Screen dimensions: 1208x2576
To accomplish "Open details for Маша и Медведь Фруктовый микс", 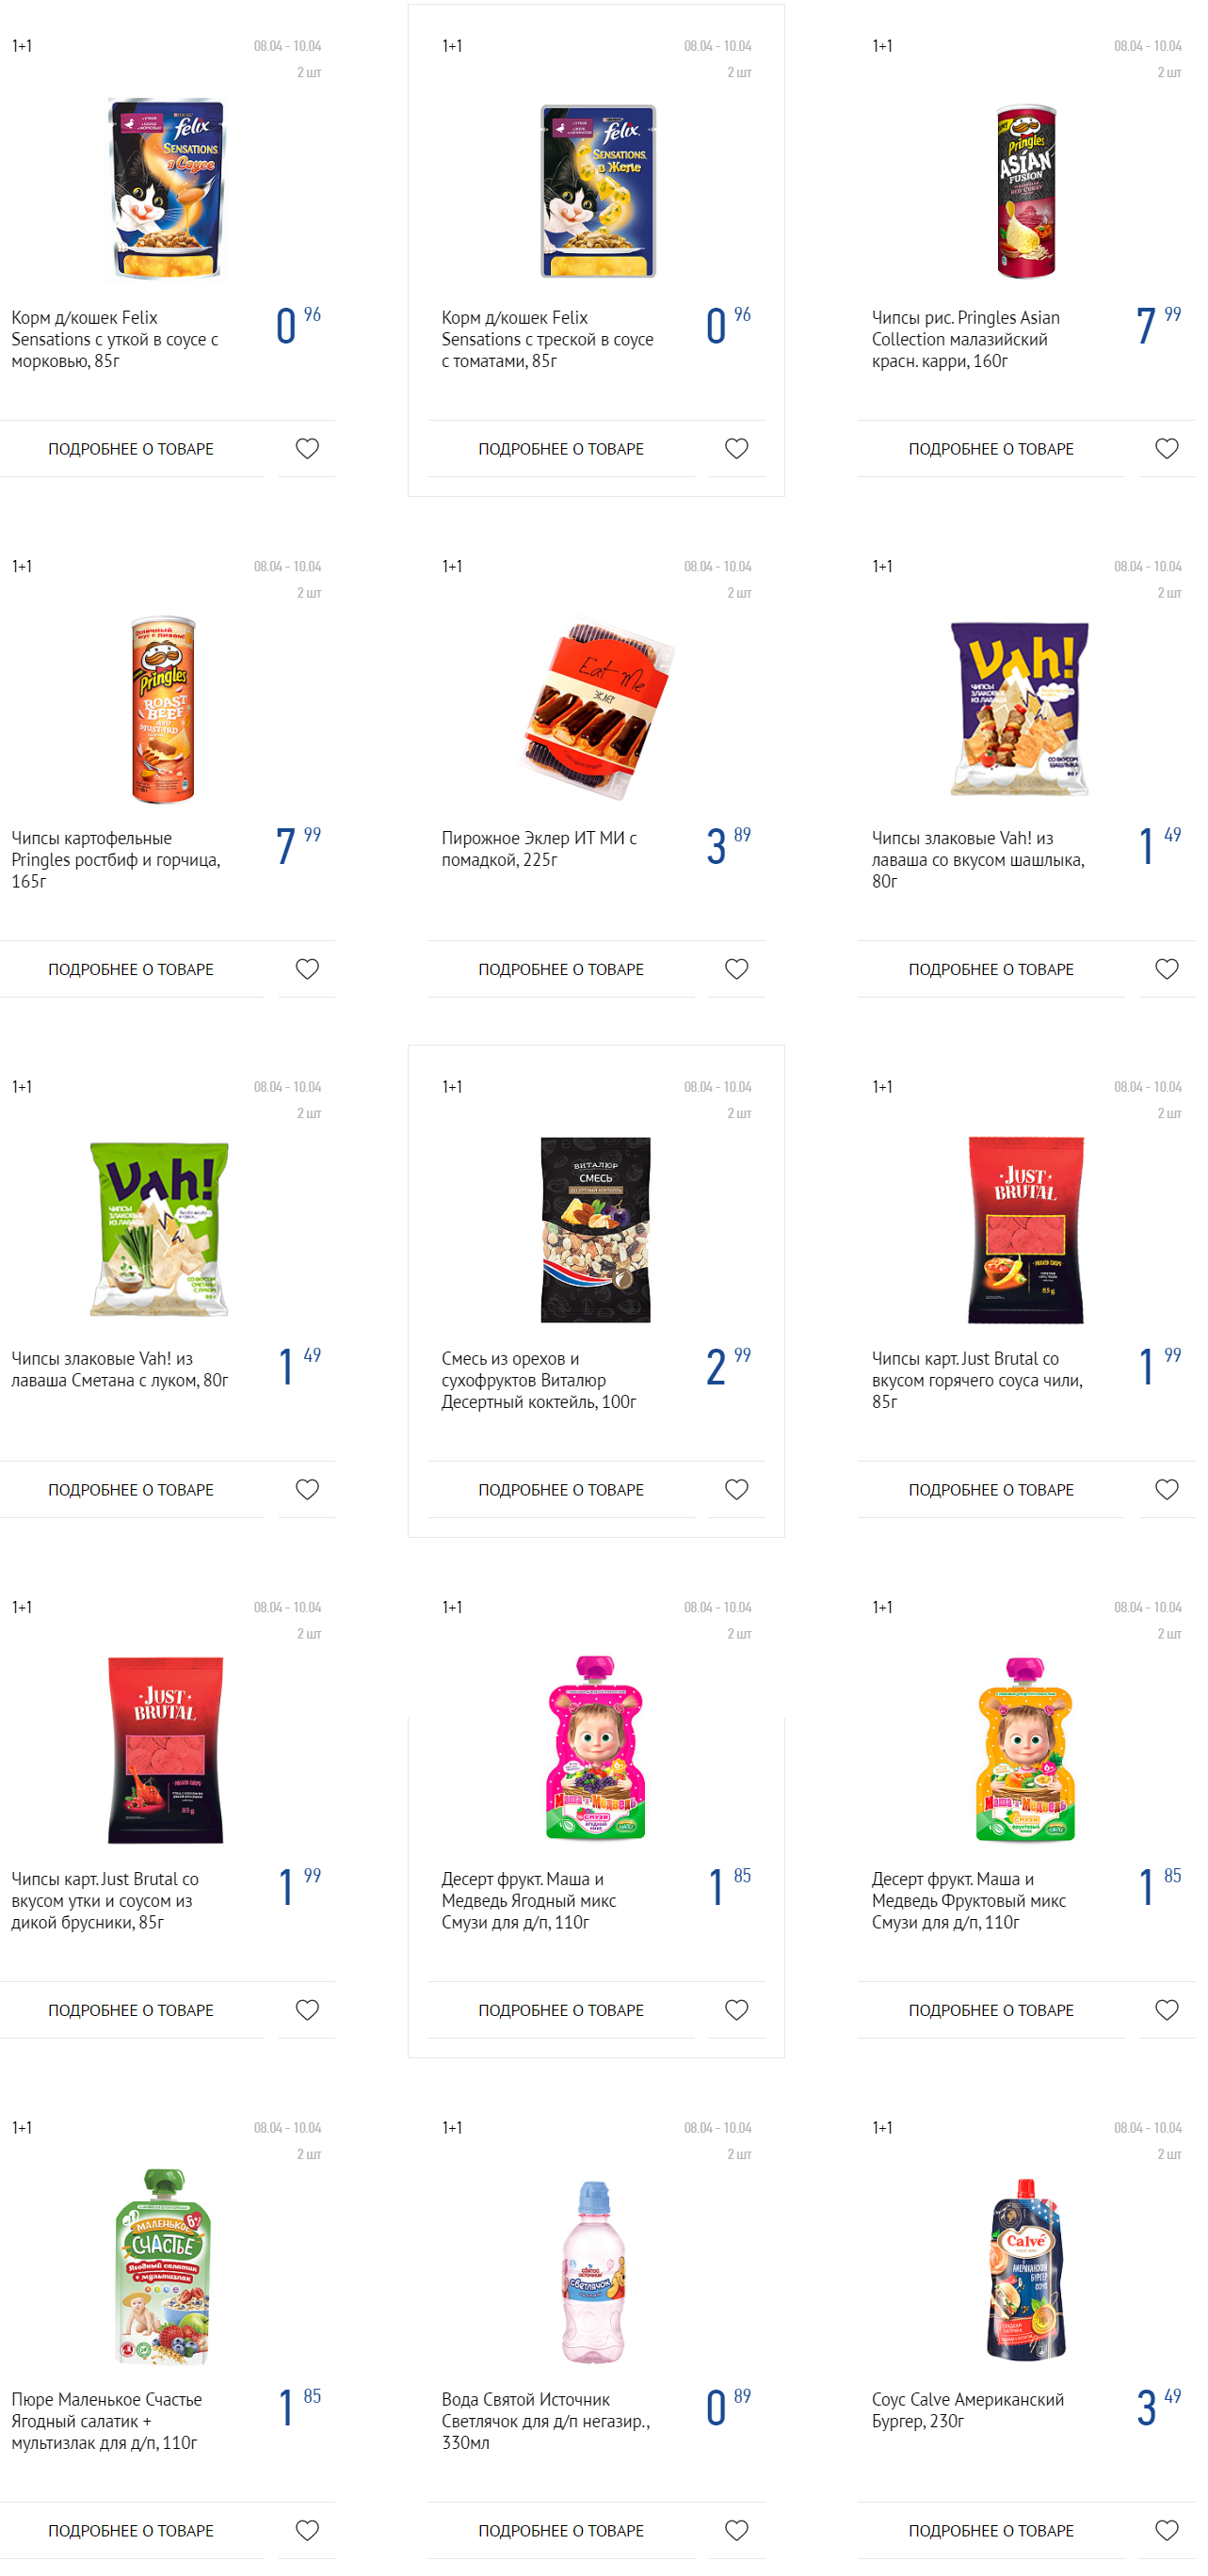I will coord(990,2009).
